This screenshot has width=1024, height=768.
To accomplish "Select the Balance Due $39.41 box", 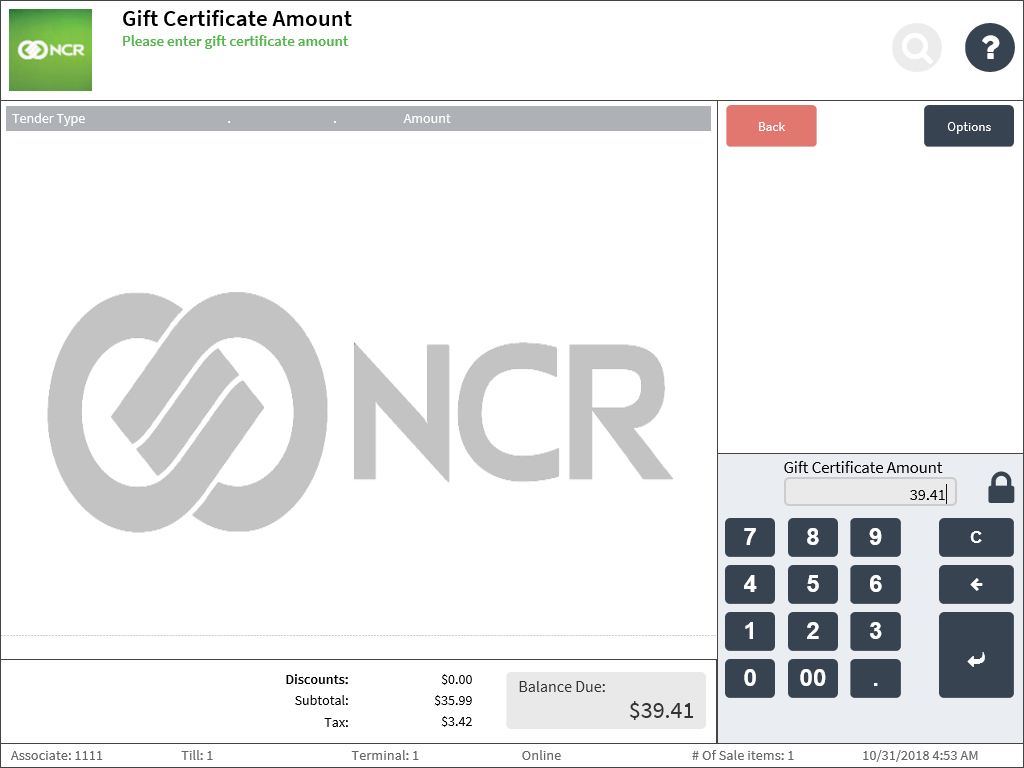I will (606, 701).
